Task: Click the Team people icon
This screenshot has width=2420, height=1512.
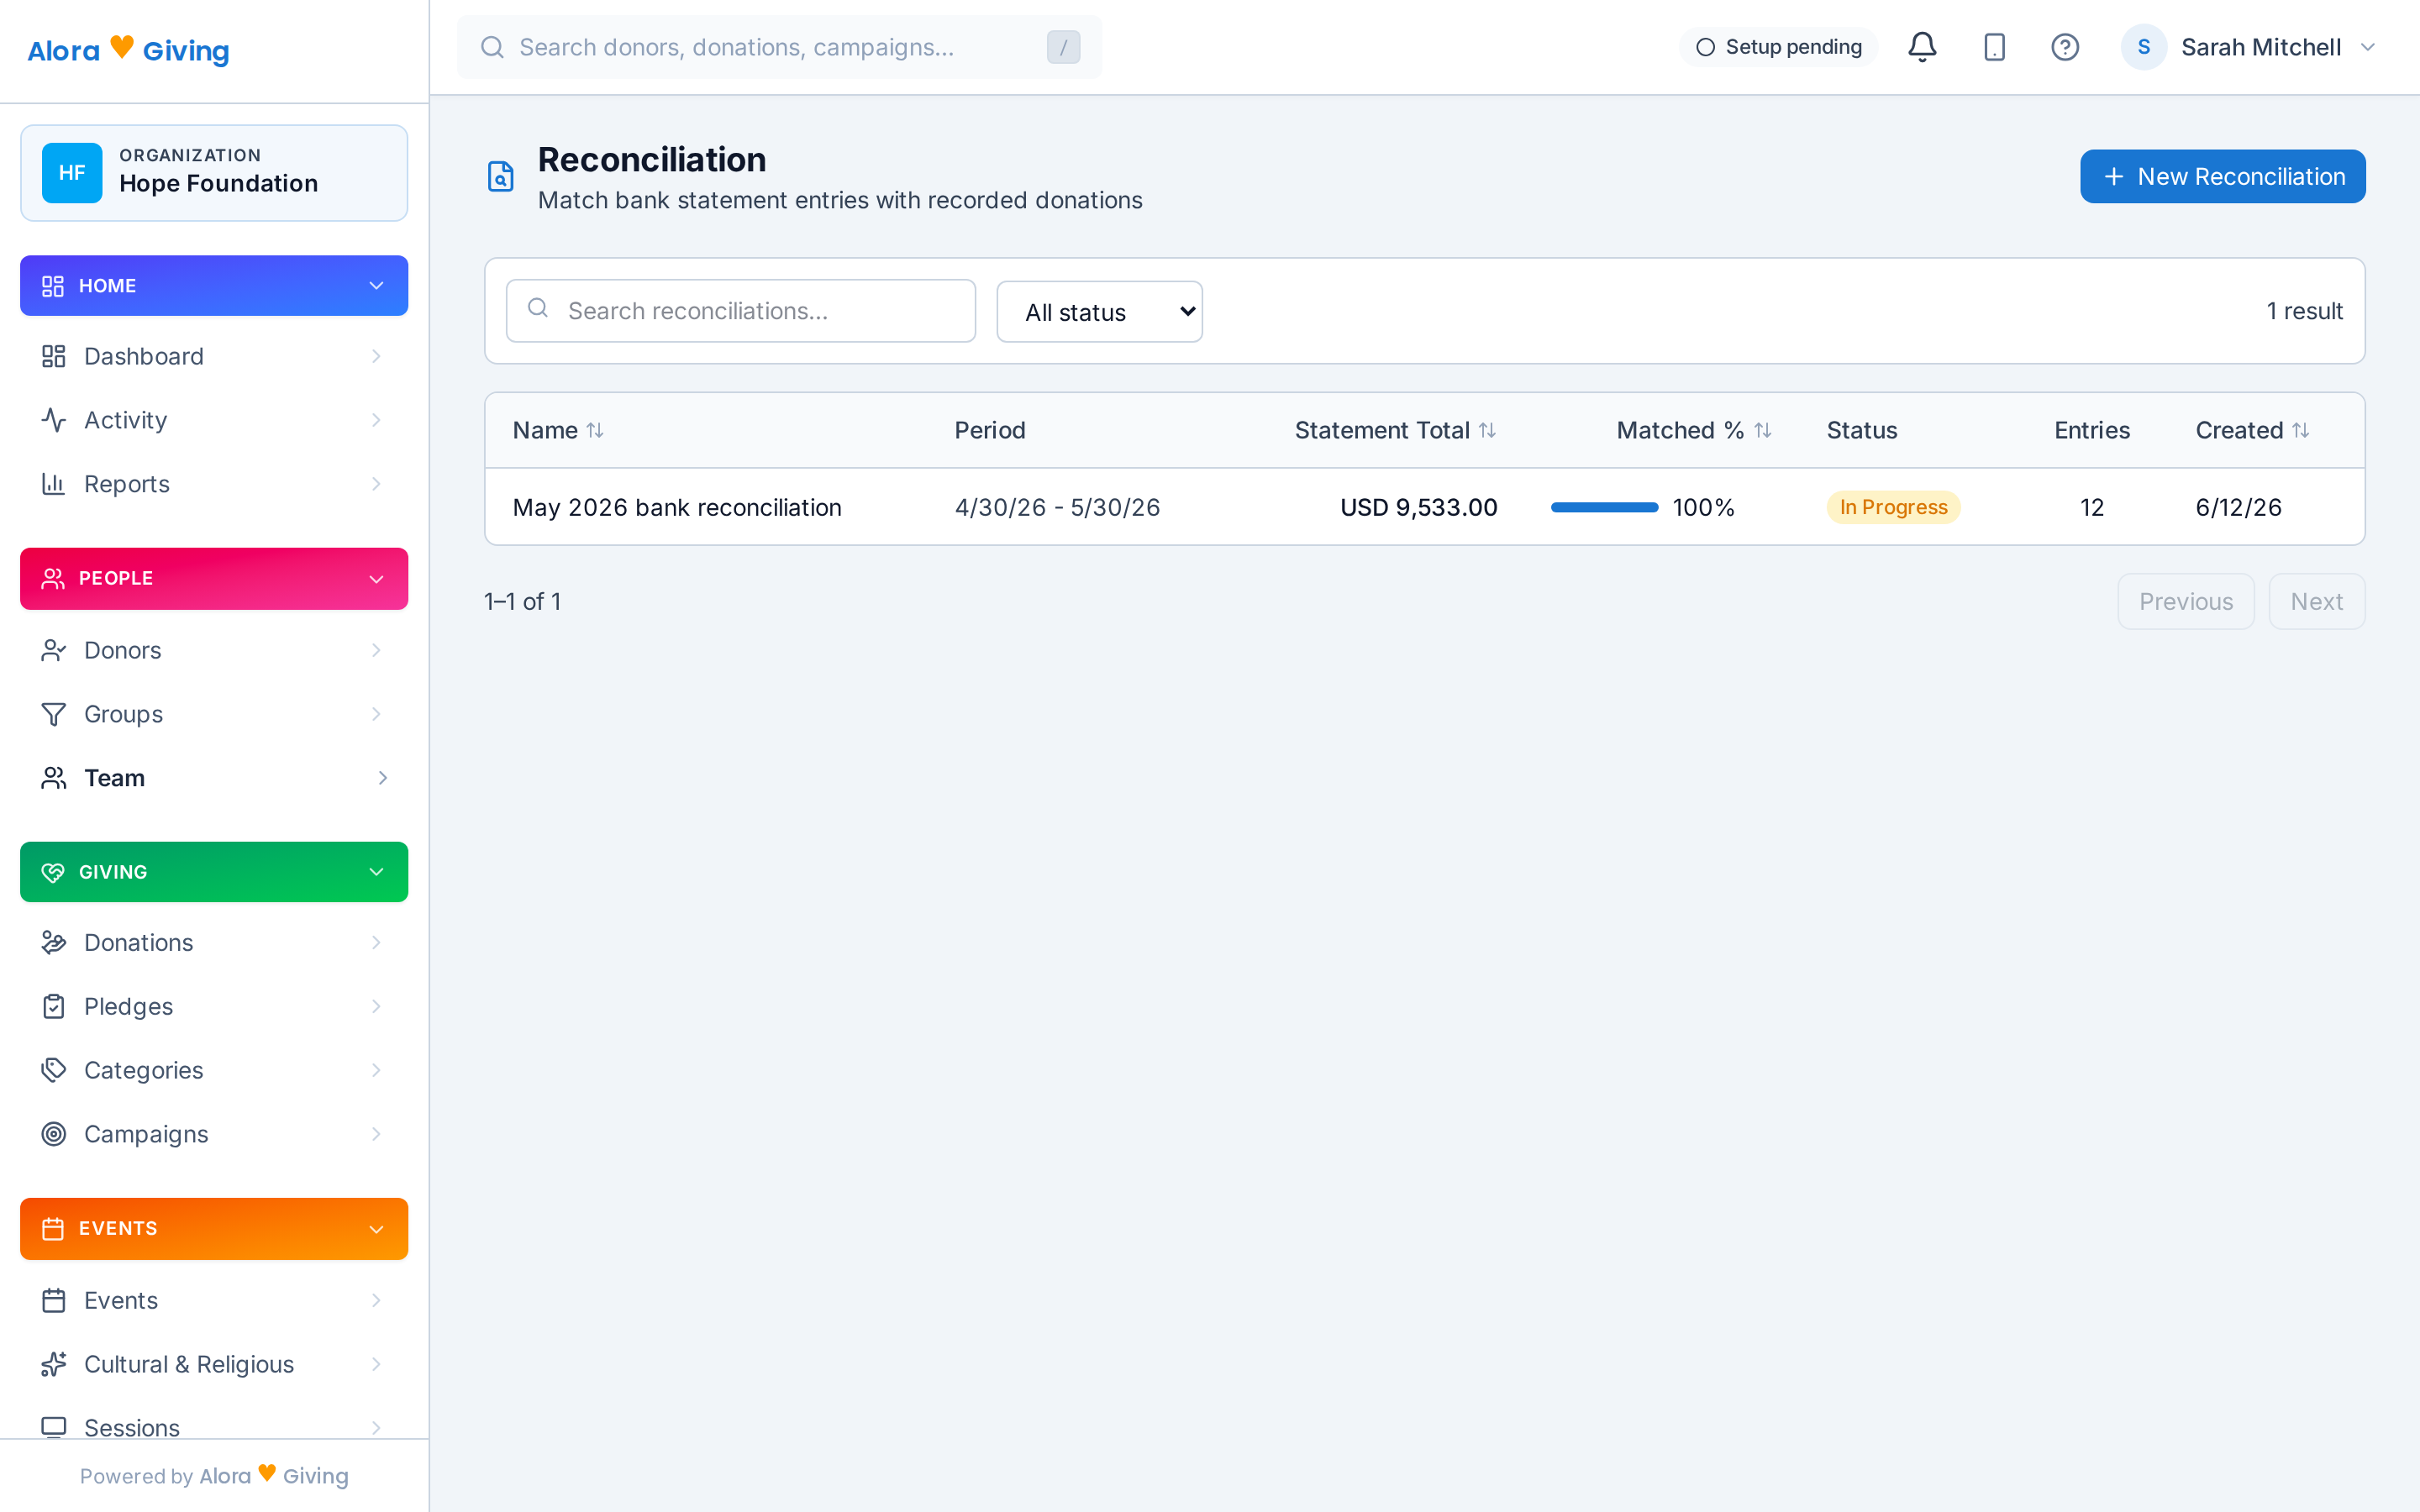Action: click(54, 778)
